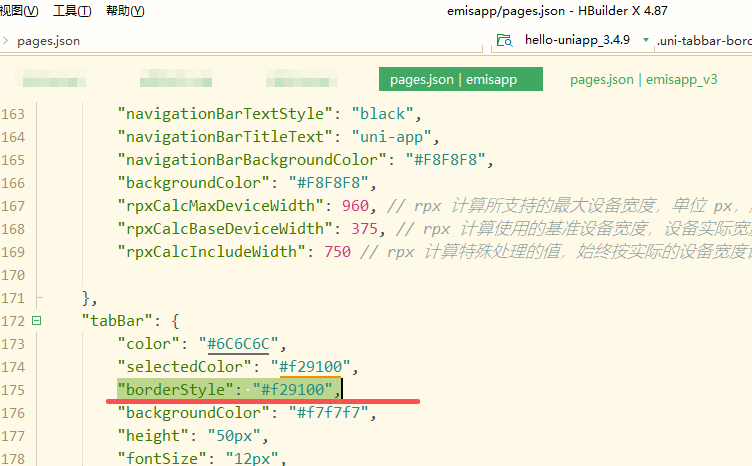
Task: Click the pages.json breadcrumb path
Action: tap(48, 41)
